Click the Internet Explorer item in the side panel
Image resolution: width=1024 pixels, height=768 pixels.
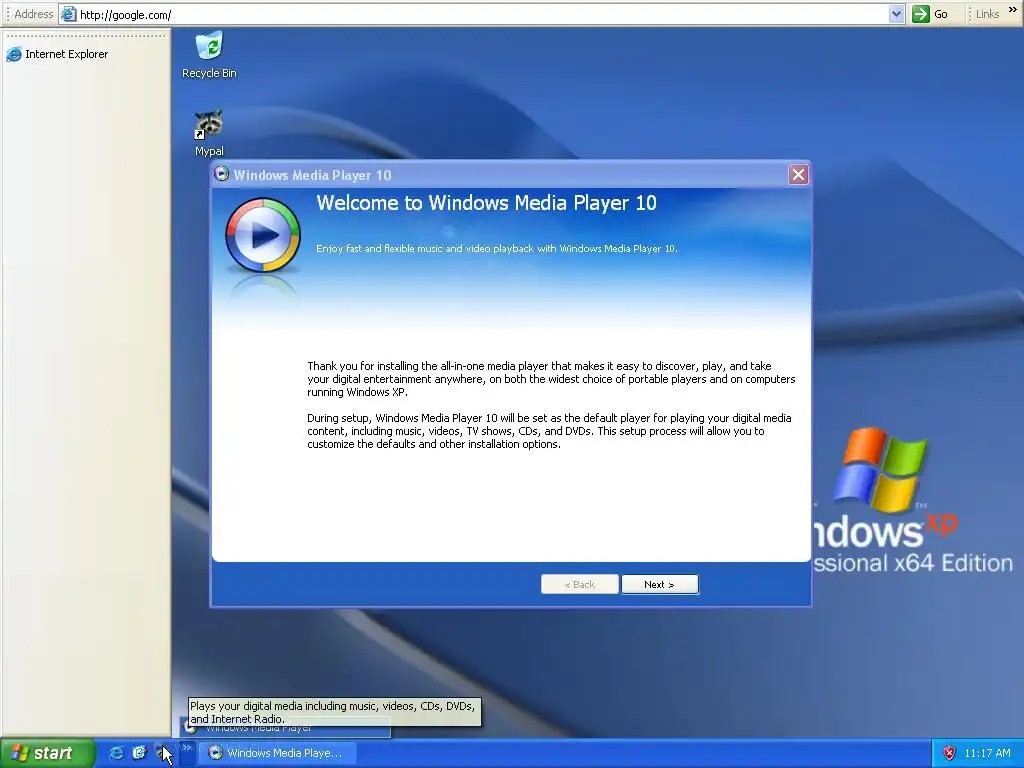pos(57,54)
